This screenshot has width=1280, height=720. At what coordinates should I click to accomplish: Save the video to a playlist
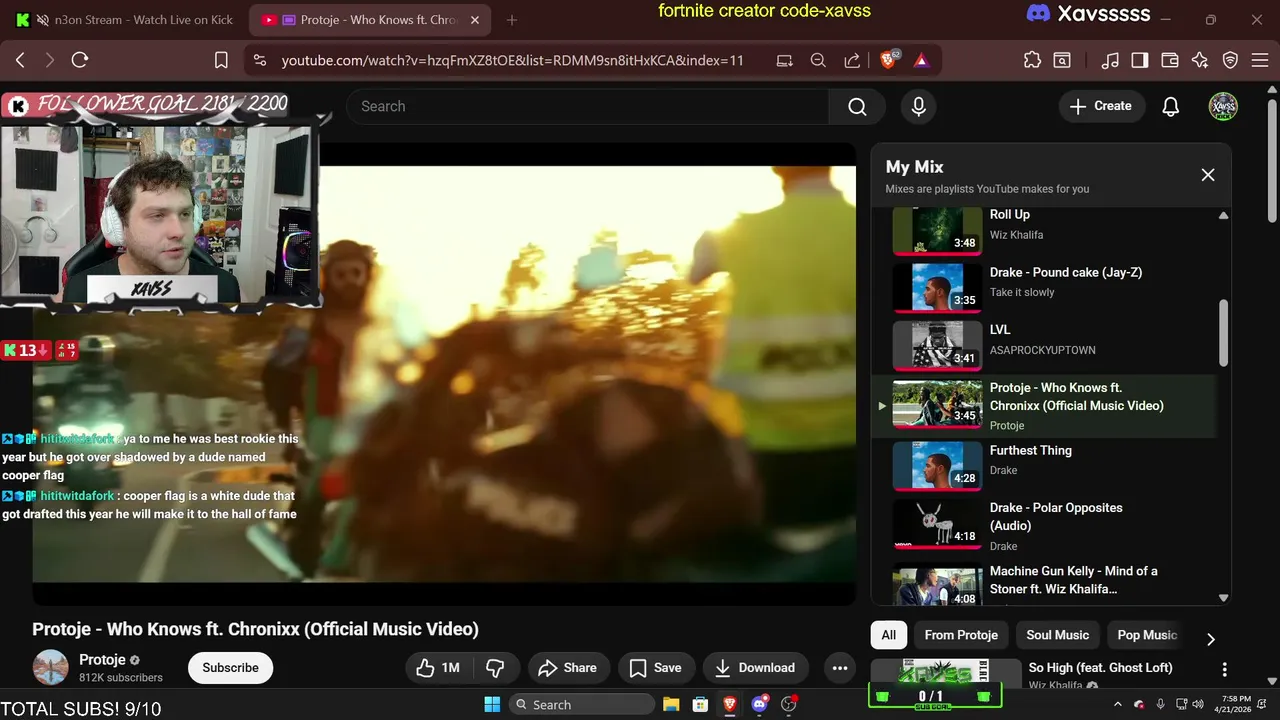(x=656, y=668)
